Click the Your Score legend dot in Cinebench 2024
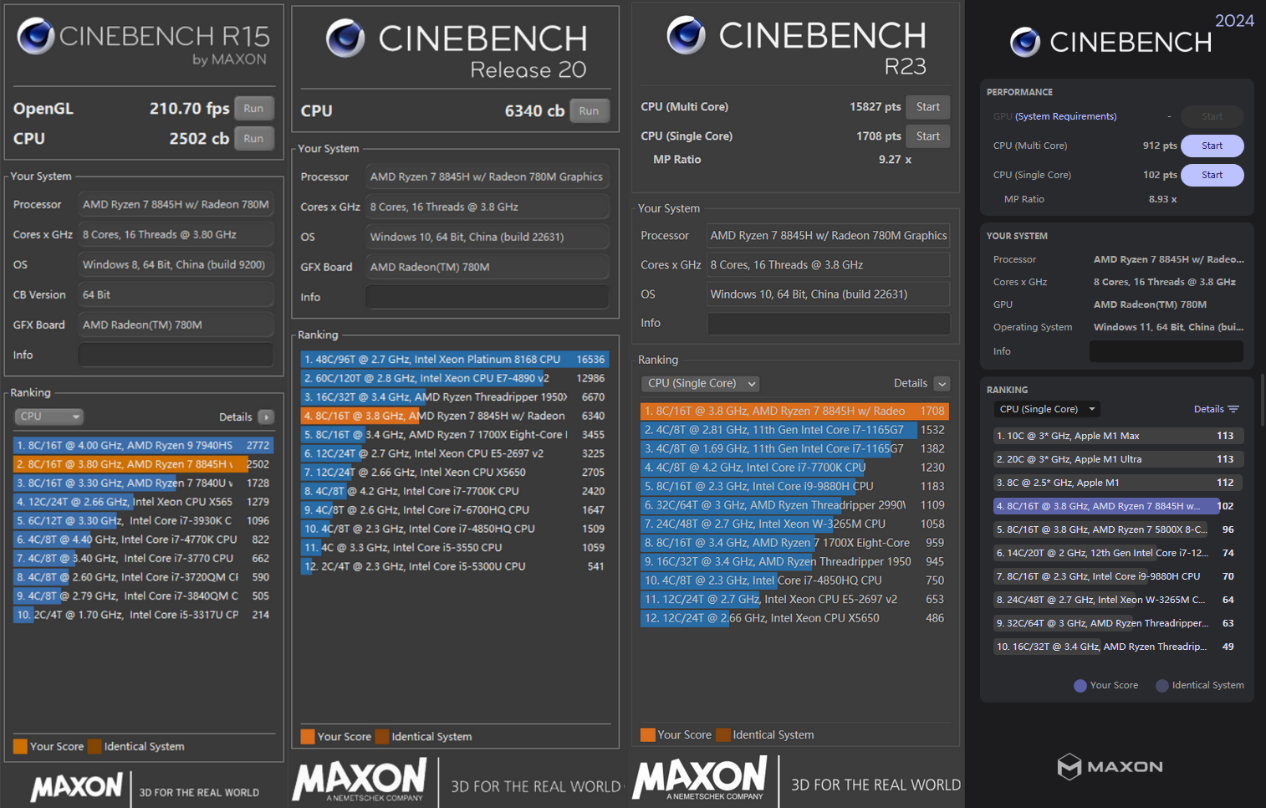This screenshot has height=808, width=1266. point(1080,686)
